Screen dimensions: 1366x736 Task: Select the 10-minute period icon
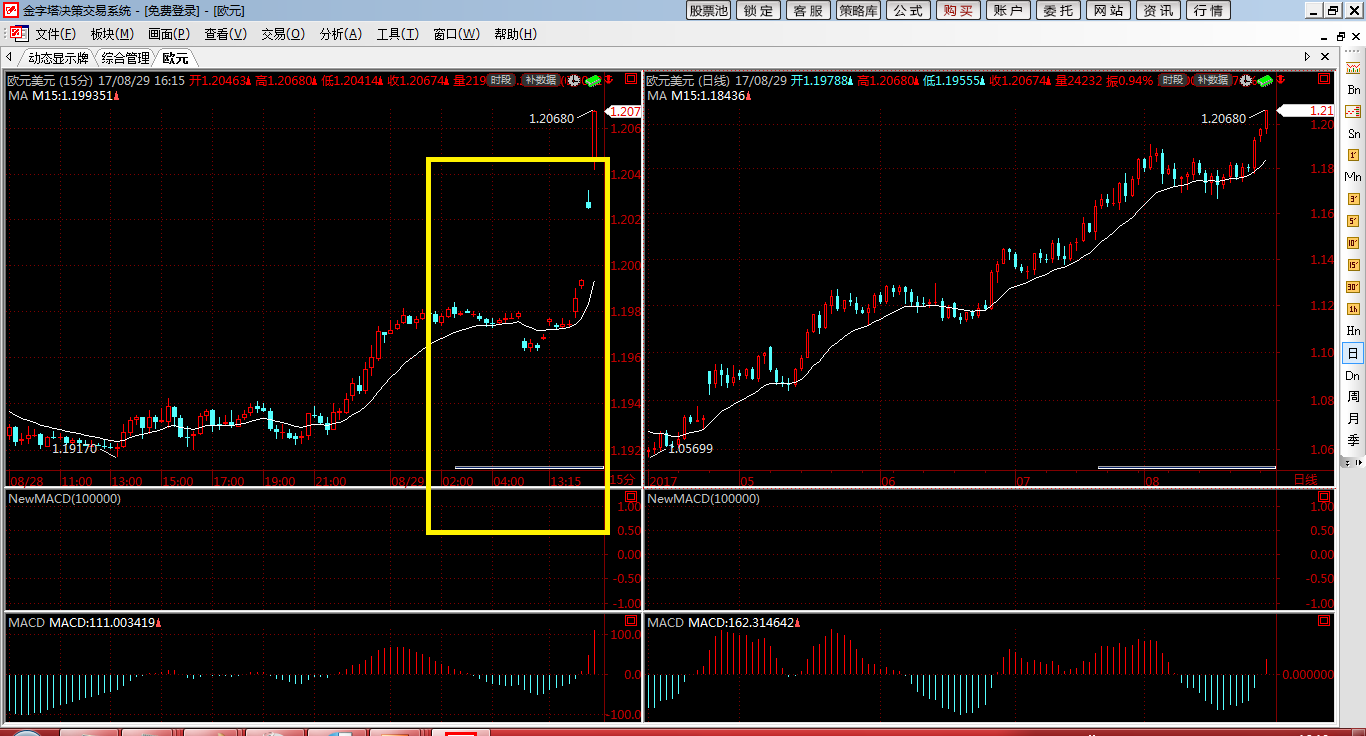(1353, 243)
